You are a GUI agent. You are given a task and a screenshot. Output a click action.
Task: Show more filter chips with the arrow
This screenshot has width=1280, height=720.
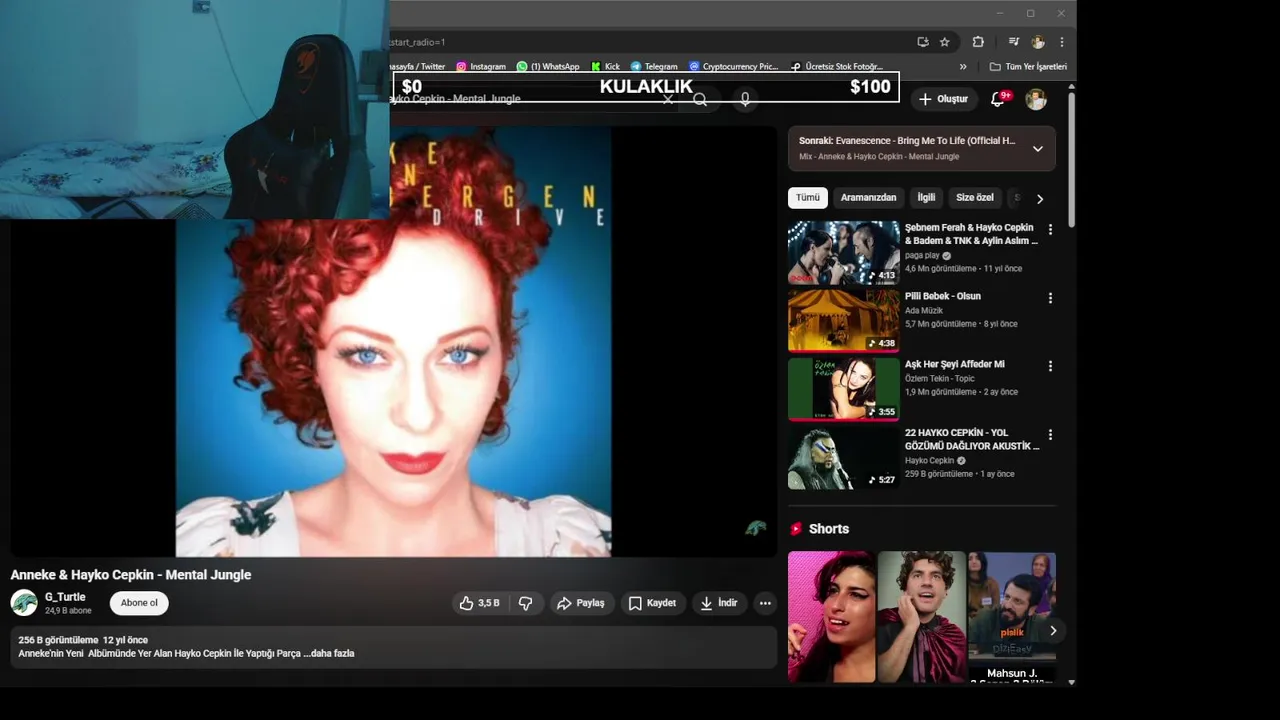pyautogui.click(x=1039, y=199)
